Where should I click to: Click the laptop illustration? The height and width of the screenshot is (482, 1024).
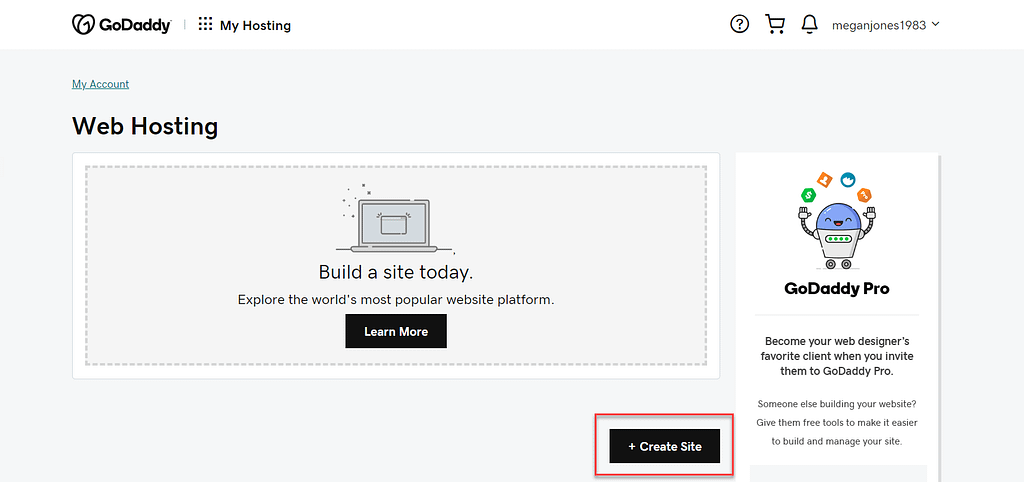(x=395, y=222)
